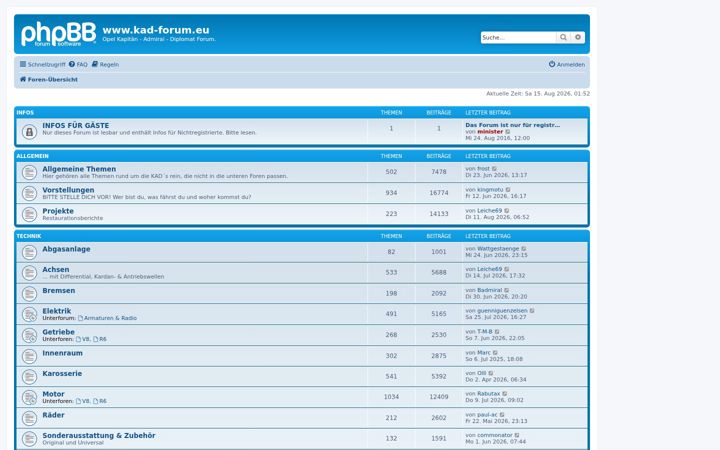The height and width of the screenshot is (450, 720).
Task: Click the search magnifier button
Action: (563, 38)
